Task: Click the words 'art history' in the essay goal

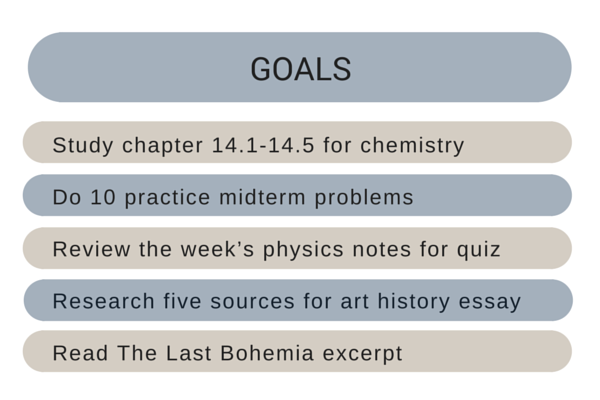Action: (395, 301)
